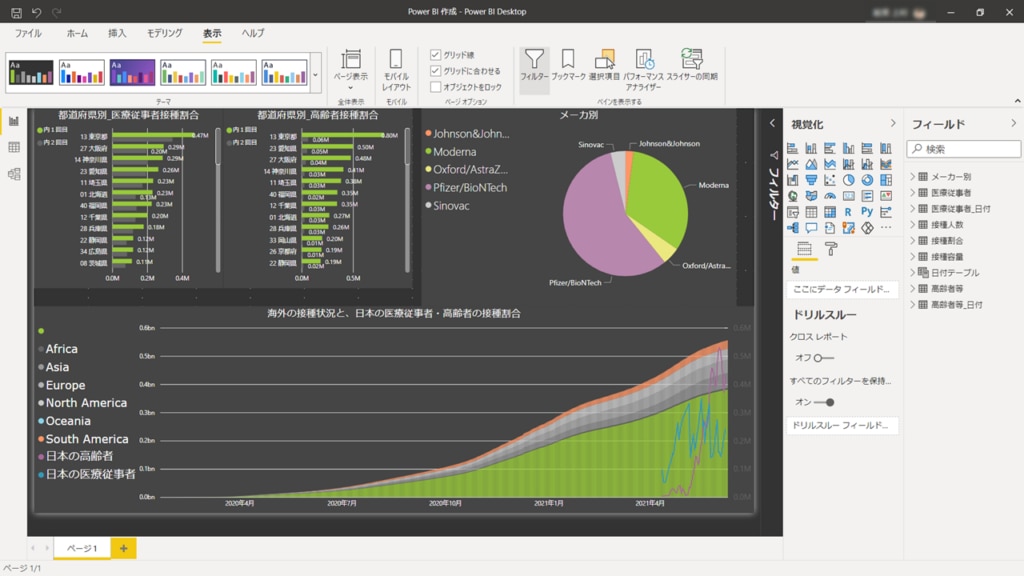Pick the decomposition tree visual icon
This screenshot has width=1024, height=576.
[792, 228]
